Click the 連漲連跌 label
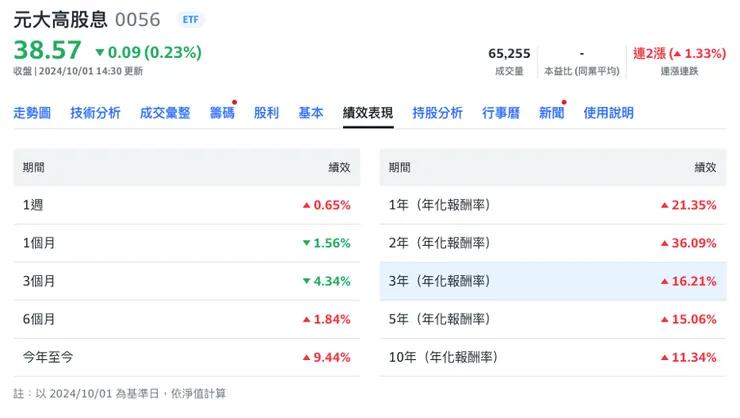The image size is (740, 418). [x=679, y=71]
